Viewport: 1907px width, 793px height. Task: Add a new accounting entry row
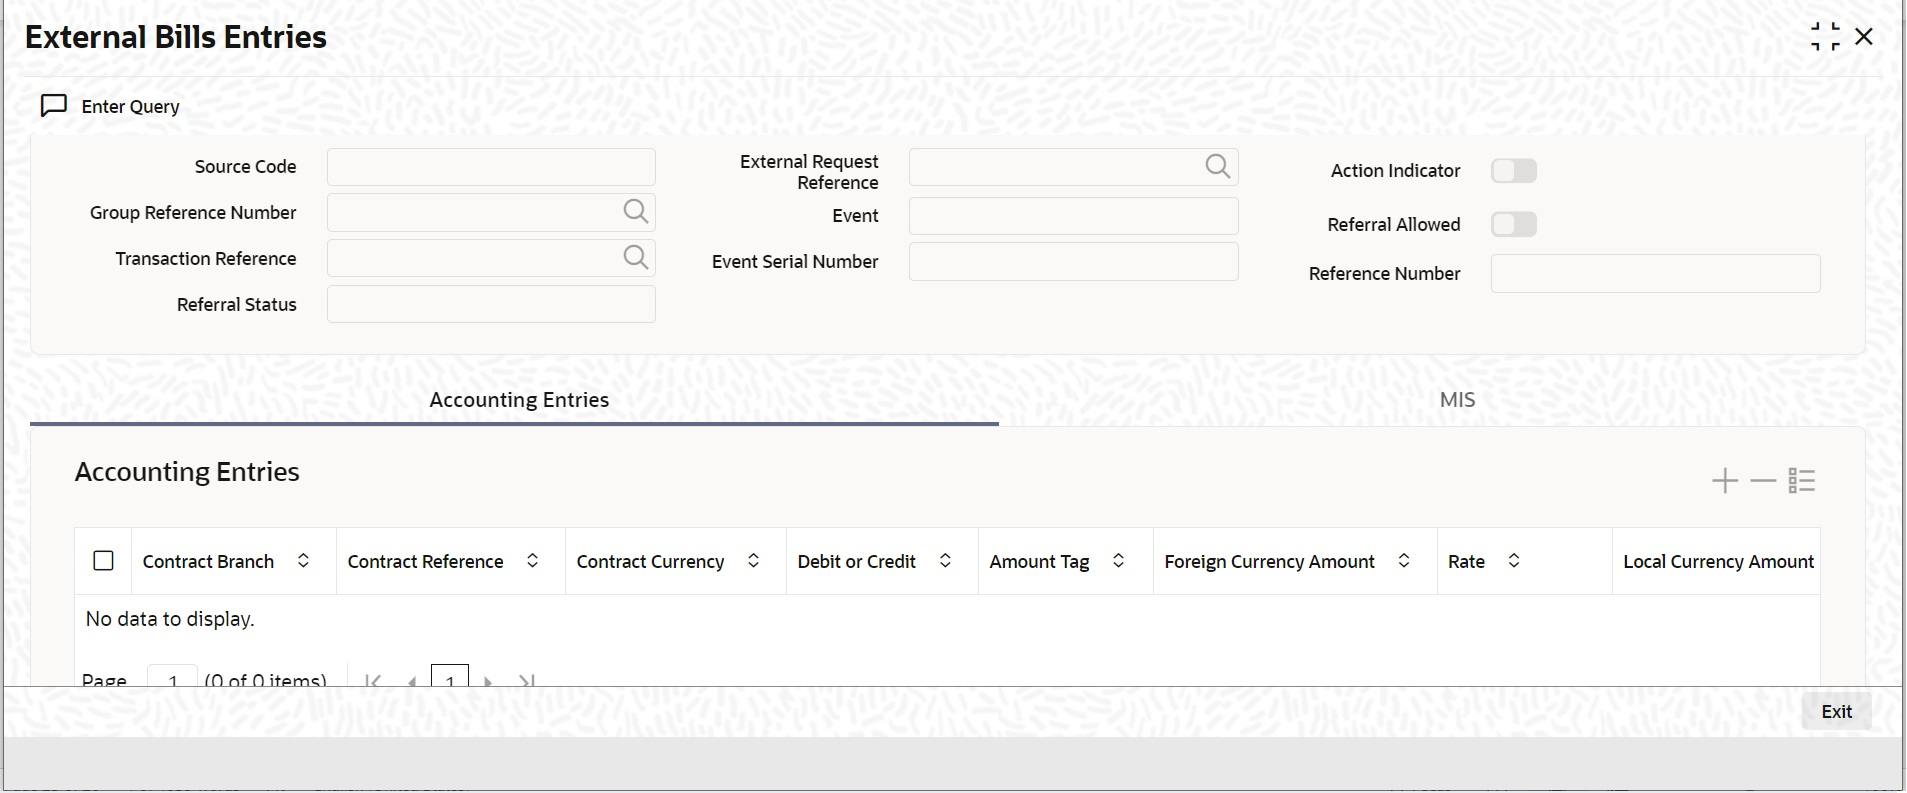click(x=1725, y=481)
